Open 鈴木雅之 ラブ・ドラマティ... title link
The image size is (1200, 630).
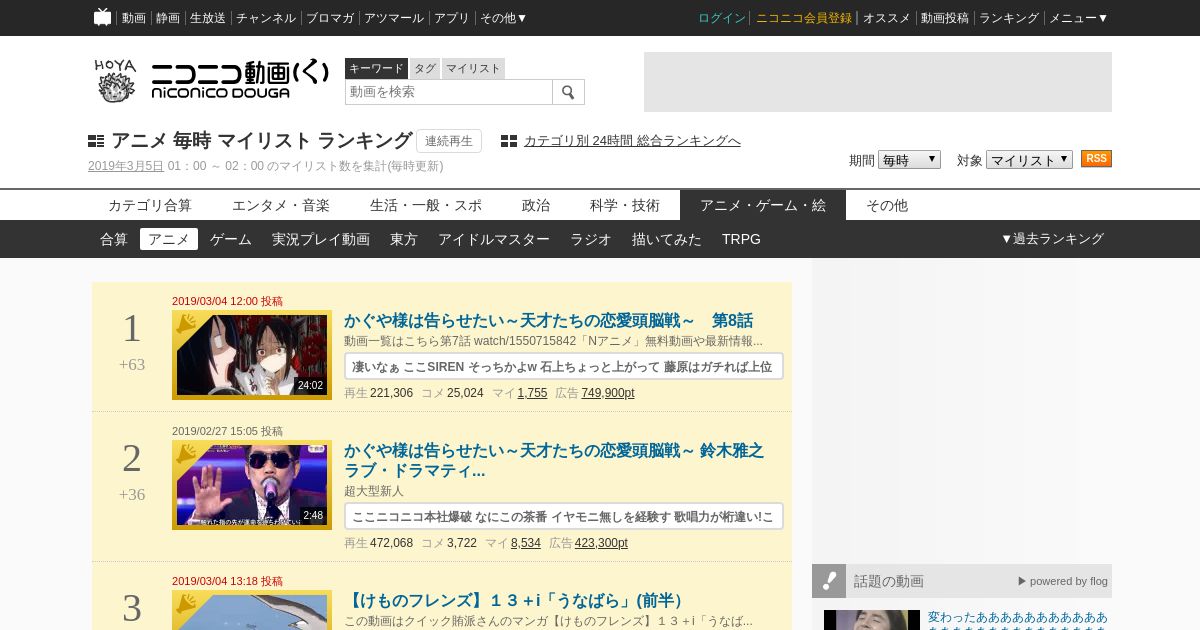(554, 460)
